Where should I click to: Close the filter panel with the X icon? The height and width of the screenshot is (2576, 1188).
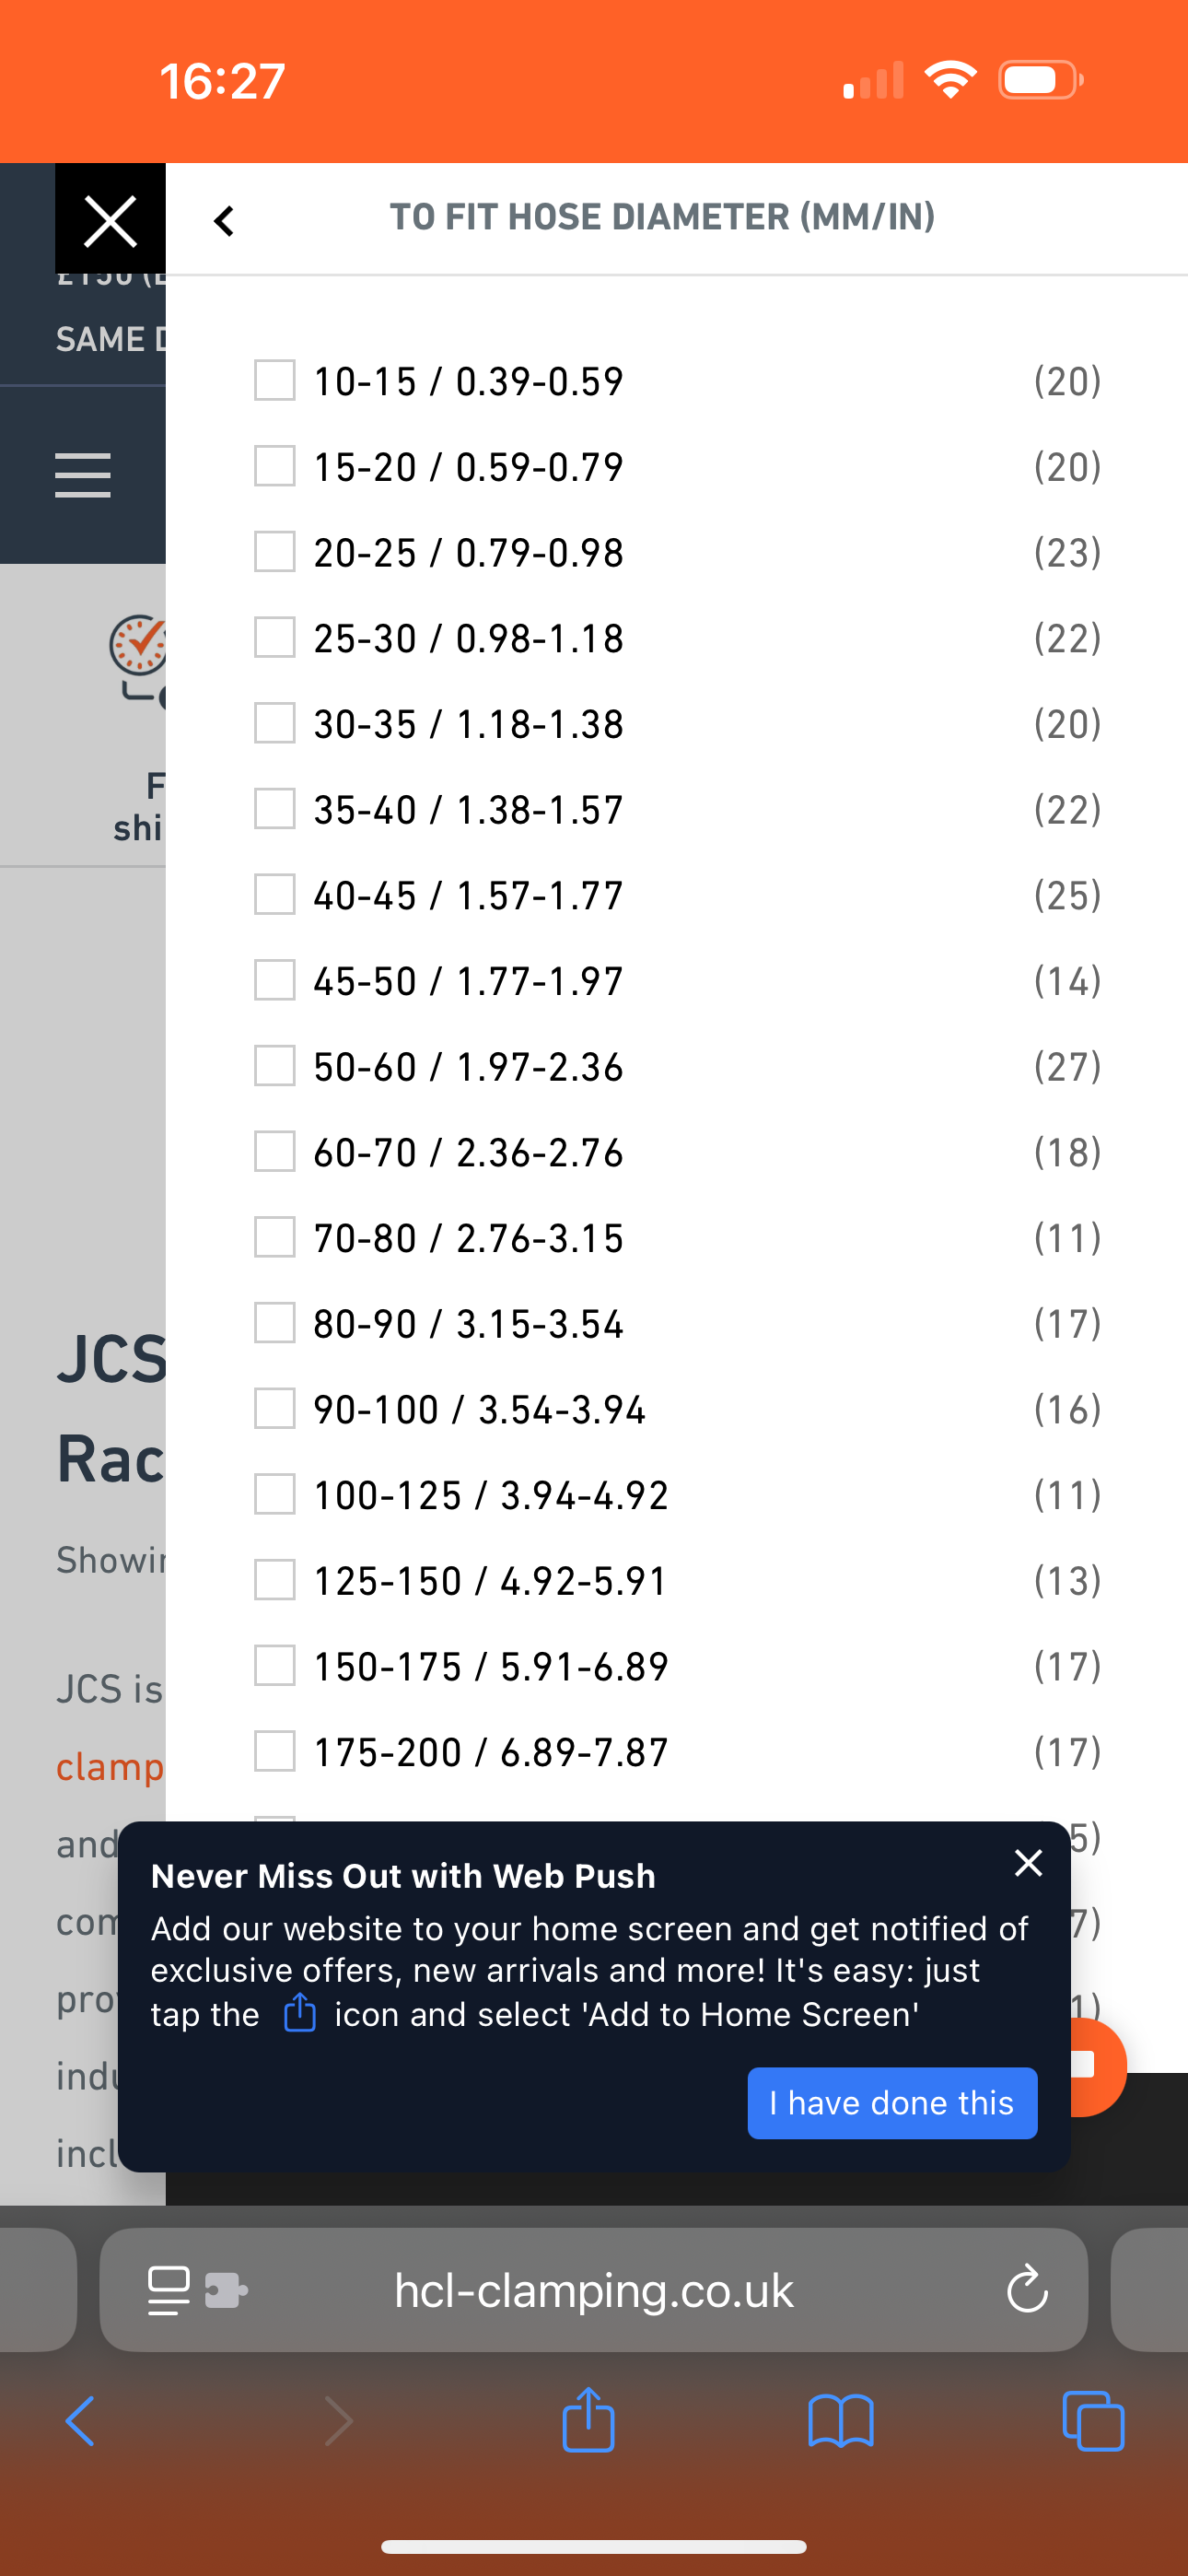(x=110, y=219)
